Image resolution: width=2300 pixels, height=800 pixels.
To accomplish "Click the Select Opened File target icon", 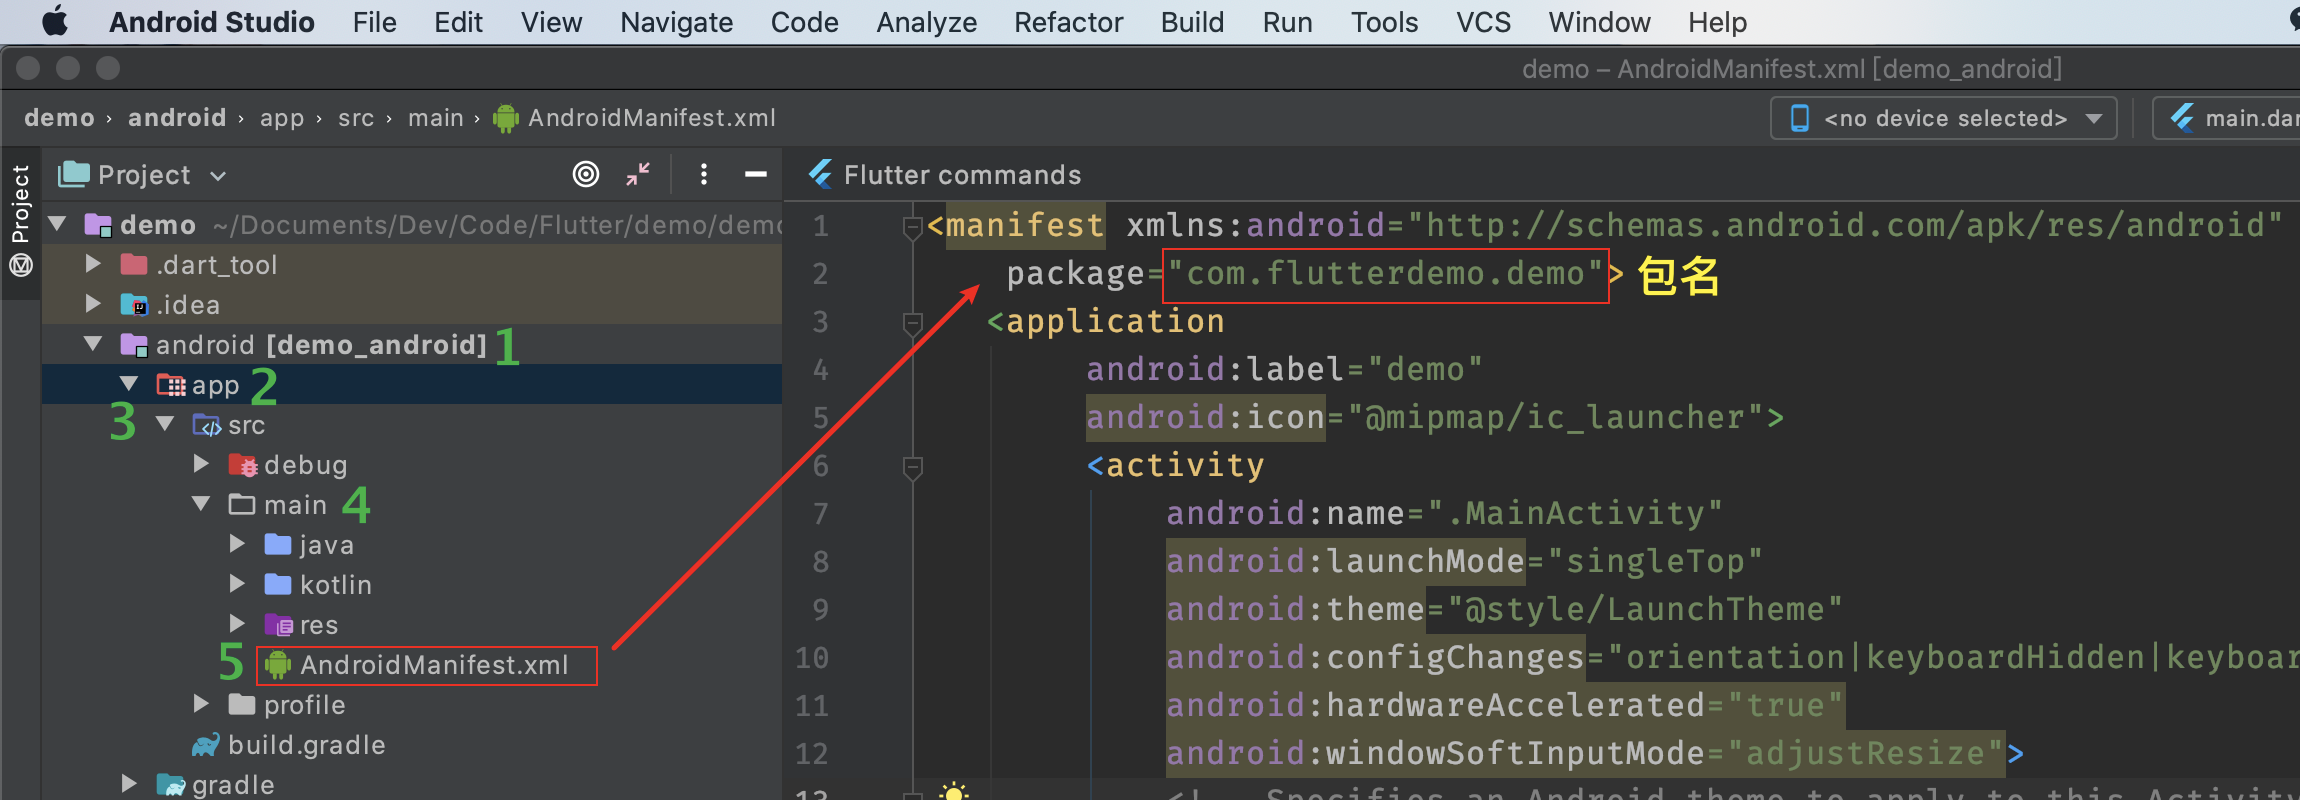I will [x=586, y=175].
